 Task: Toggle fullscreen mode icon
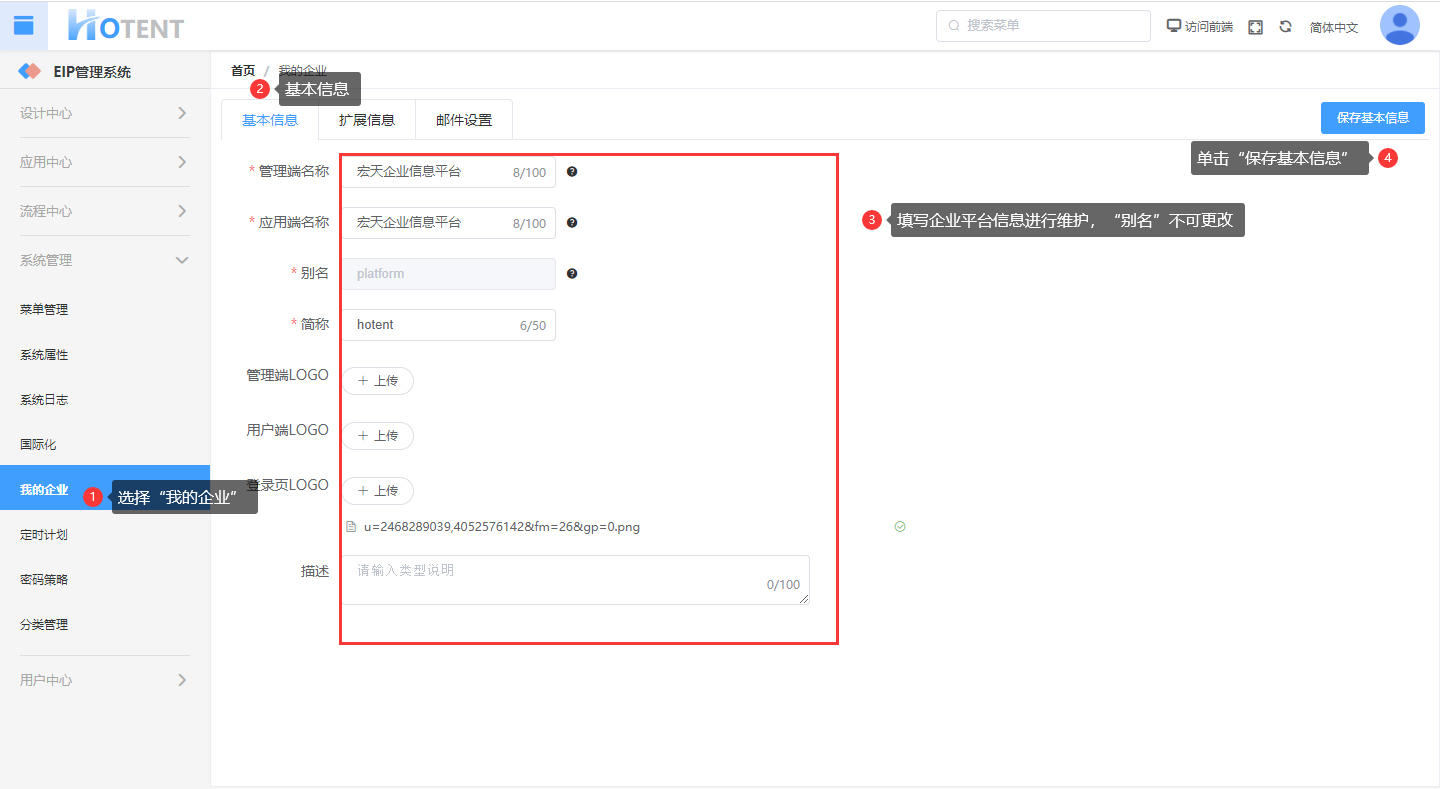(1256, 27)
